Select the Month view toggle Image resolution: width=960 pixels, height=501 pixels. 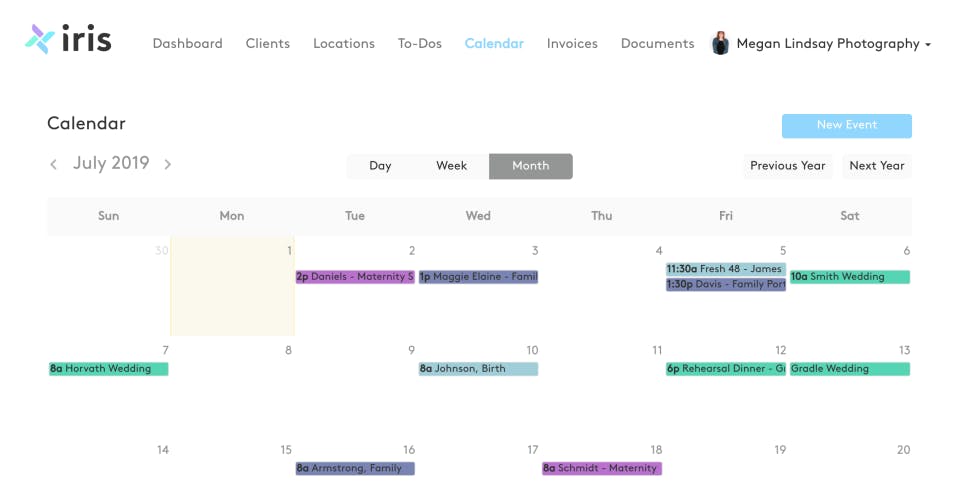pos(530,166)
